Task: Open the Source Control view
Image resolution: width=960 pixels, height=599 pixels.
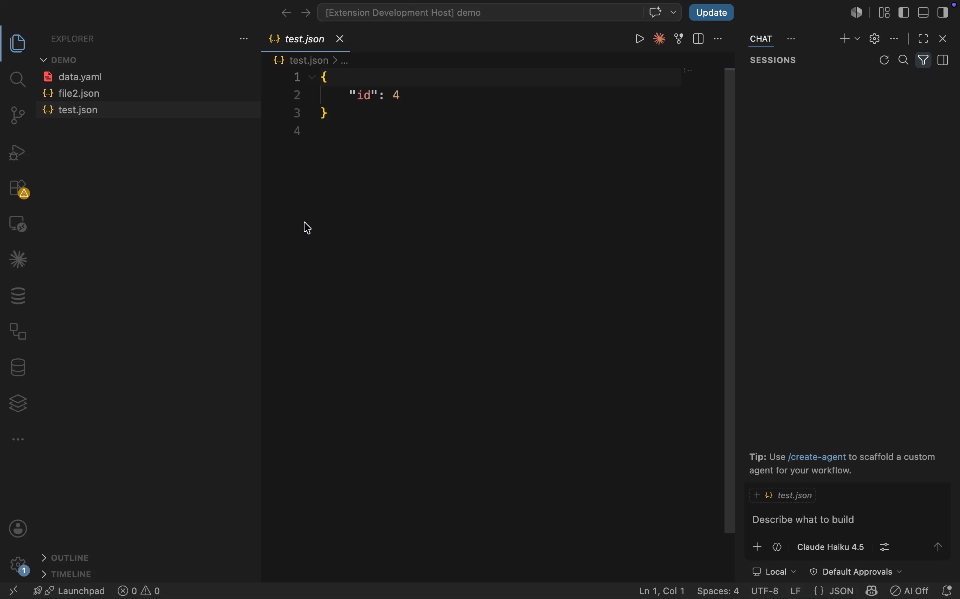Action: coord(18,115)
